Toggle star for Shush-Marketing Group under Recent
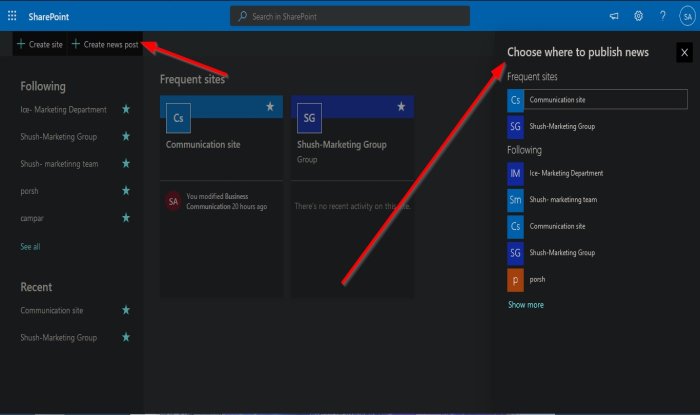 point(126,337)
